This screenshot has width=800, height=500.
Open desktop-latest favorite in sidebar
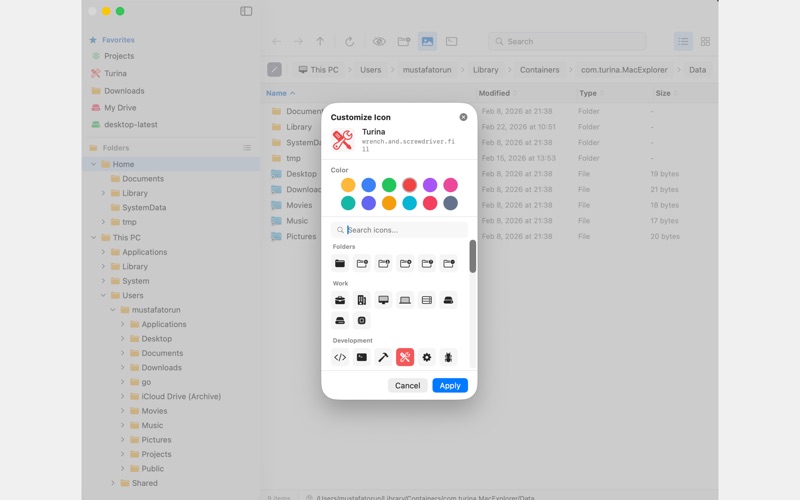tap(131, 124)
